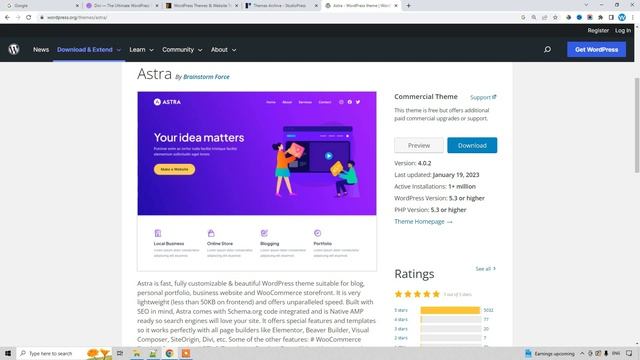Viewport: 640px width, 360px height.
Task: Open Brainstorm Force author link
Action: coord(206,77)
